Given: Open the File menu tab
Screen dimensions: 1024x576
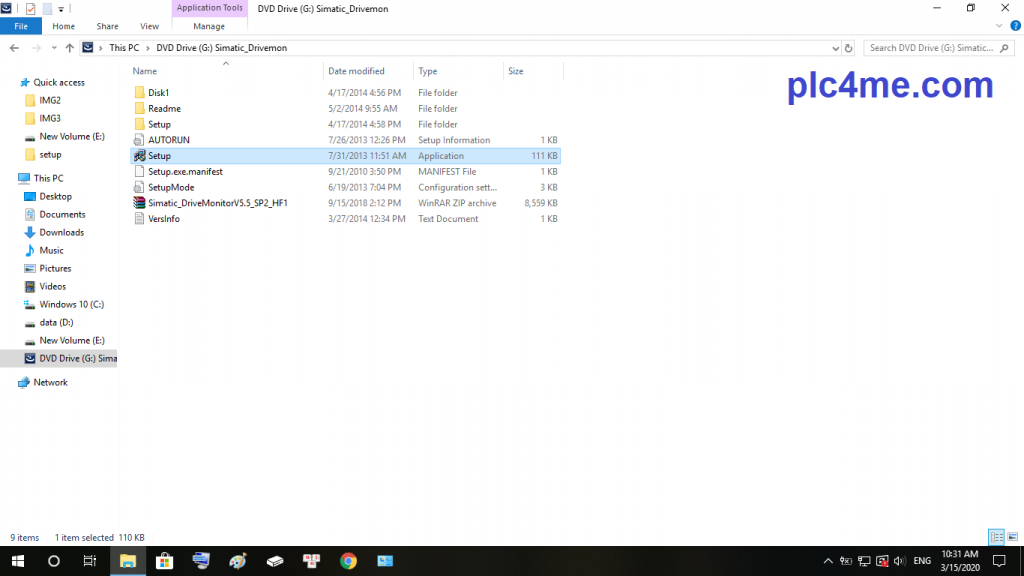Looking at the screenshot, I should click(x=21, y=26).
